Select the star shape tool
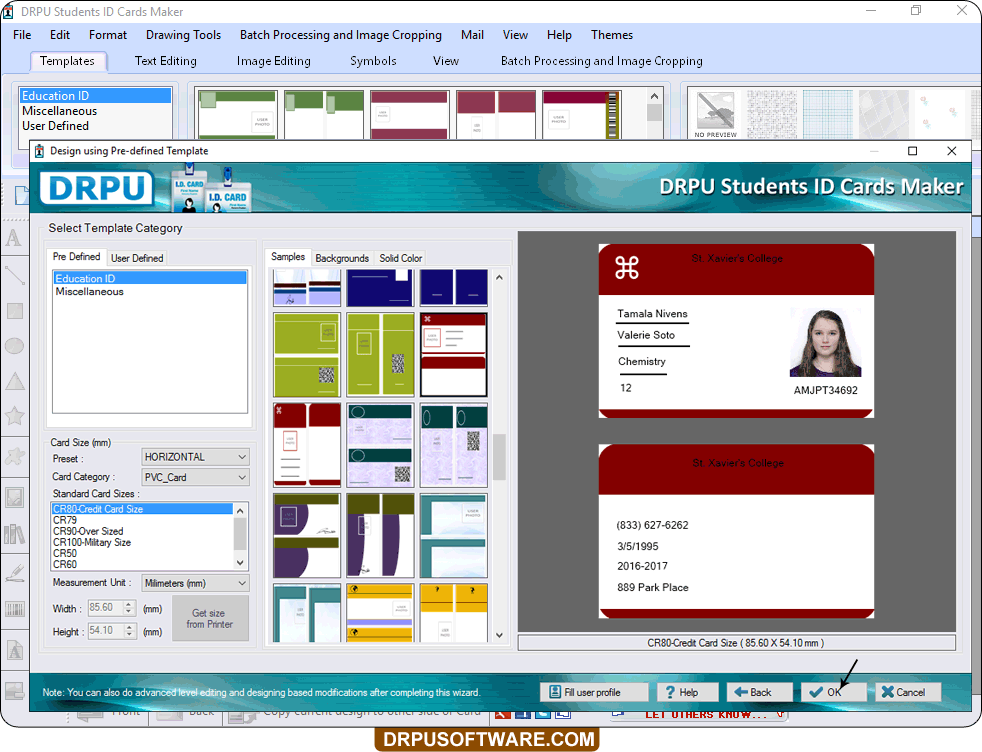This screenshot has height=752, width=982. [x=14, y=416]
